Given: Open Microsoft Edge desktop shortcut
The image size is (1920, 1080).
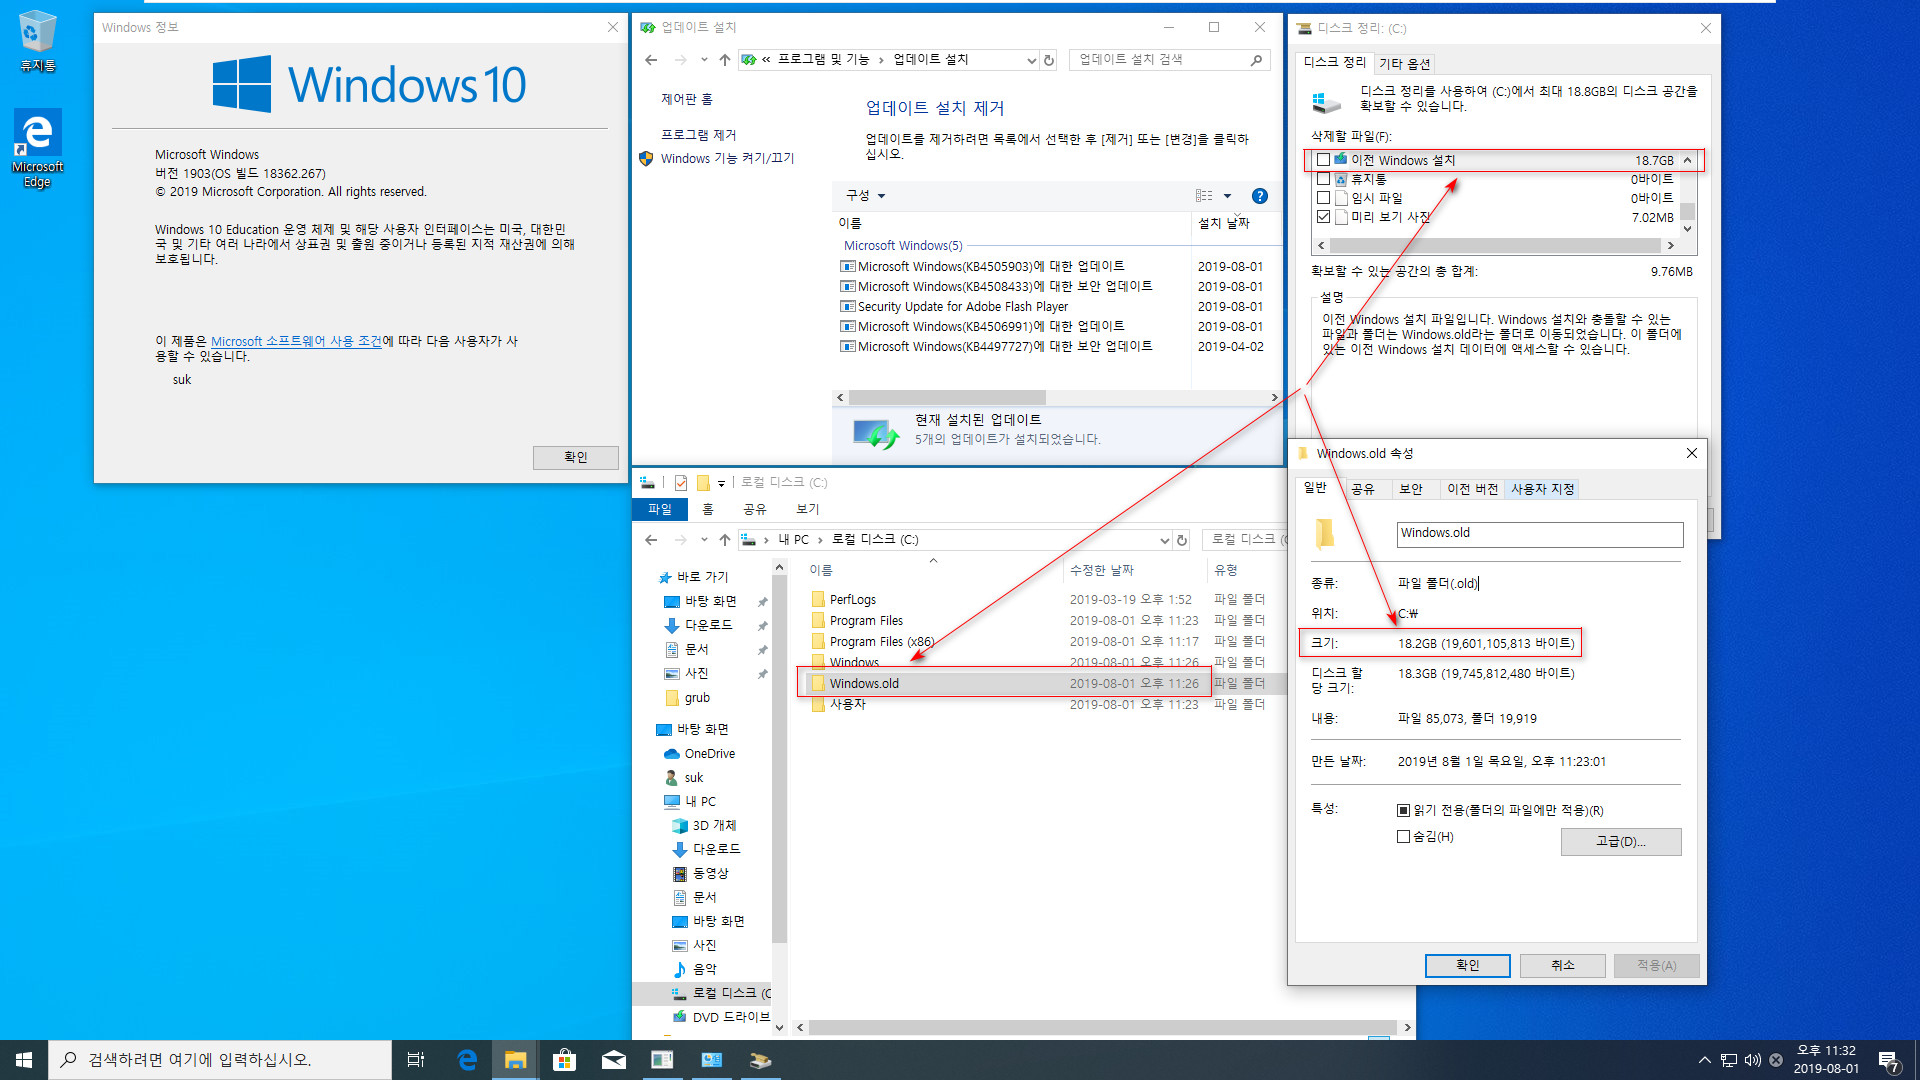Looking at the screenshot, I should click(x=38, y=148).
